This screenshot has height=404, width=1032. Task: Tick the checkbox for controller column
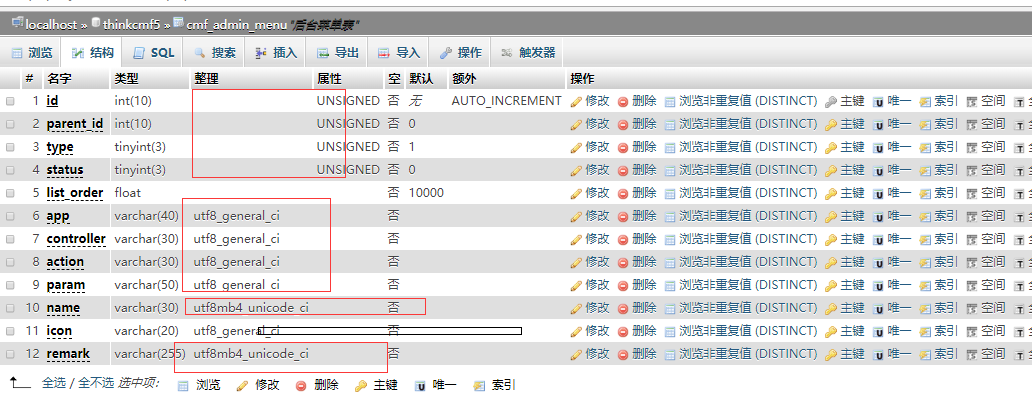click(x=10, y=240)
